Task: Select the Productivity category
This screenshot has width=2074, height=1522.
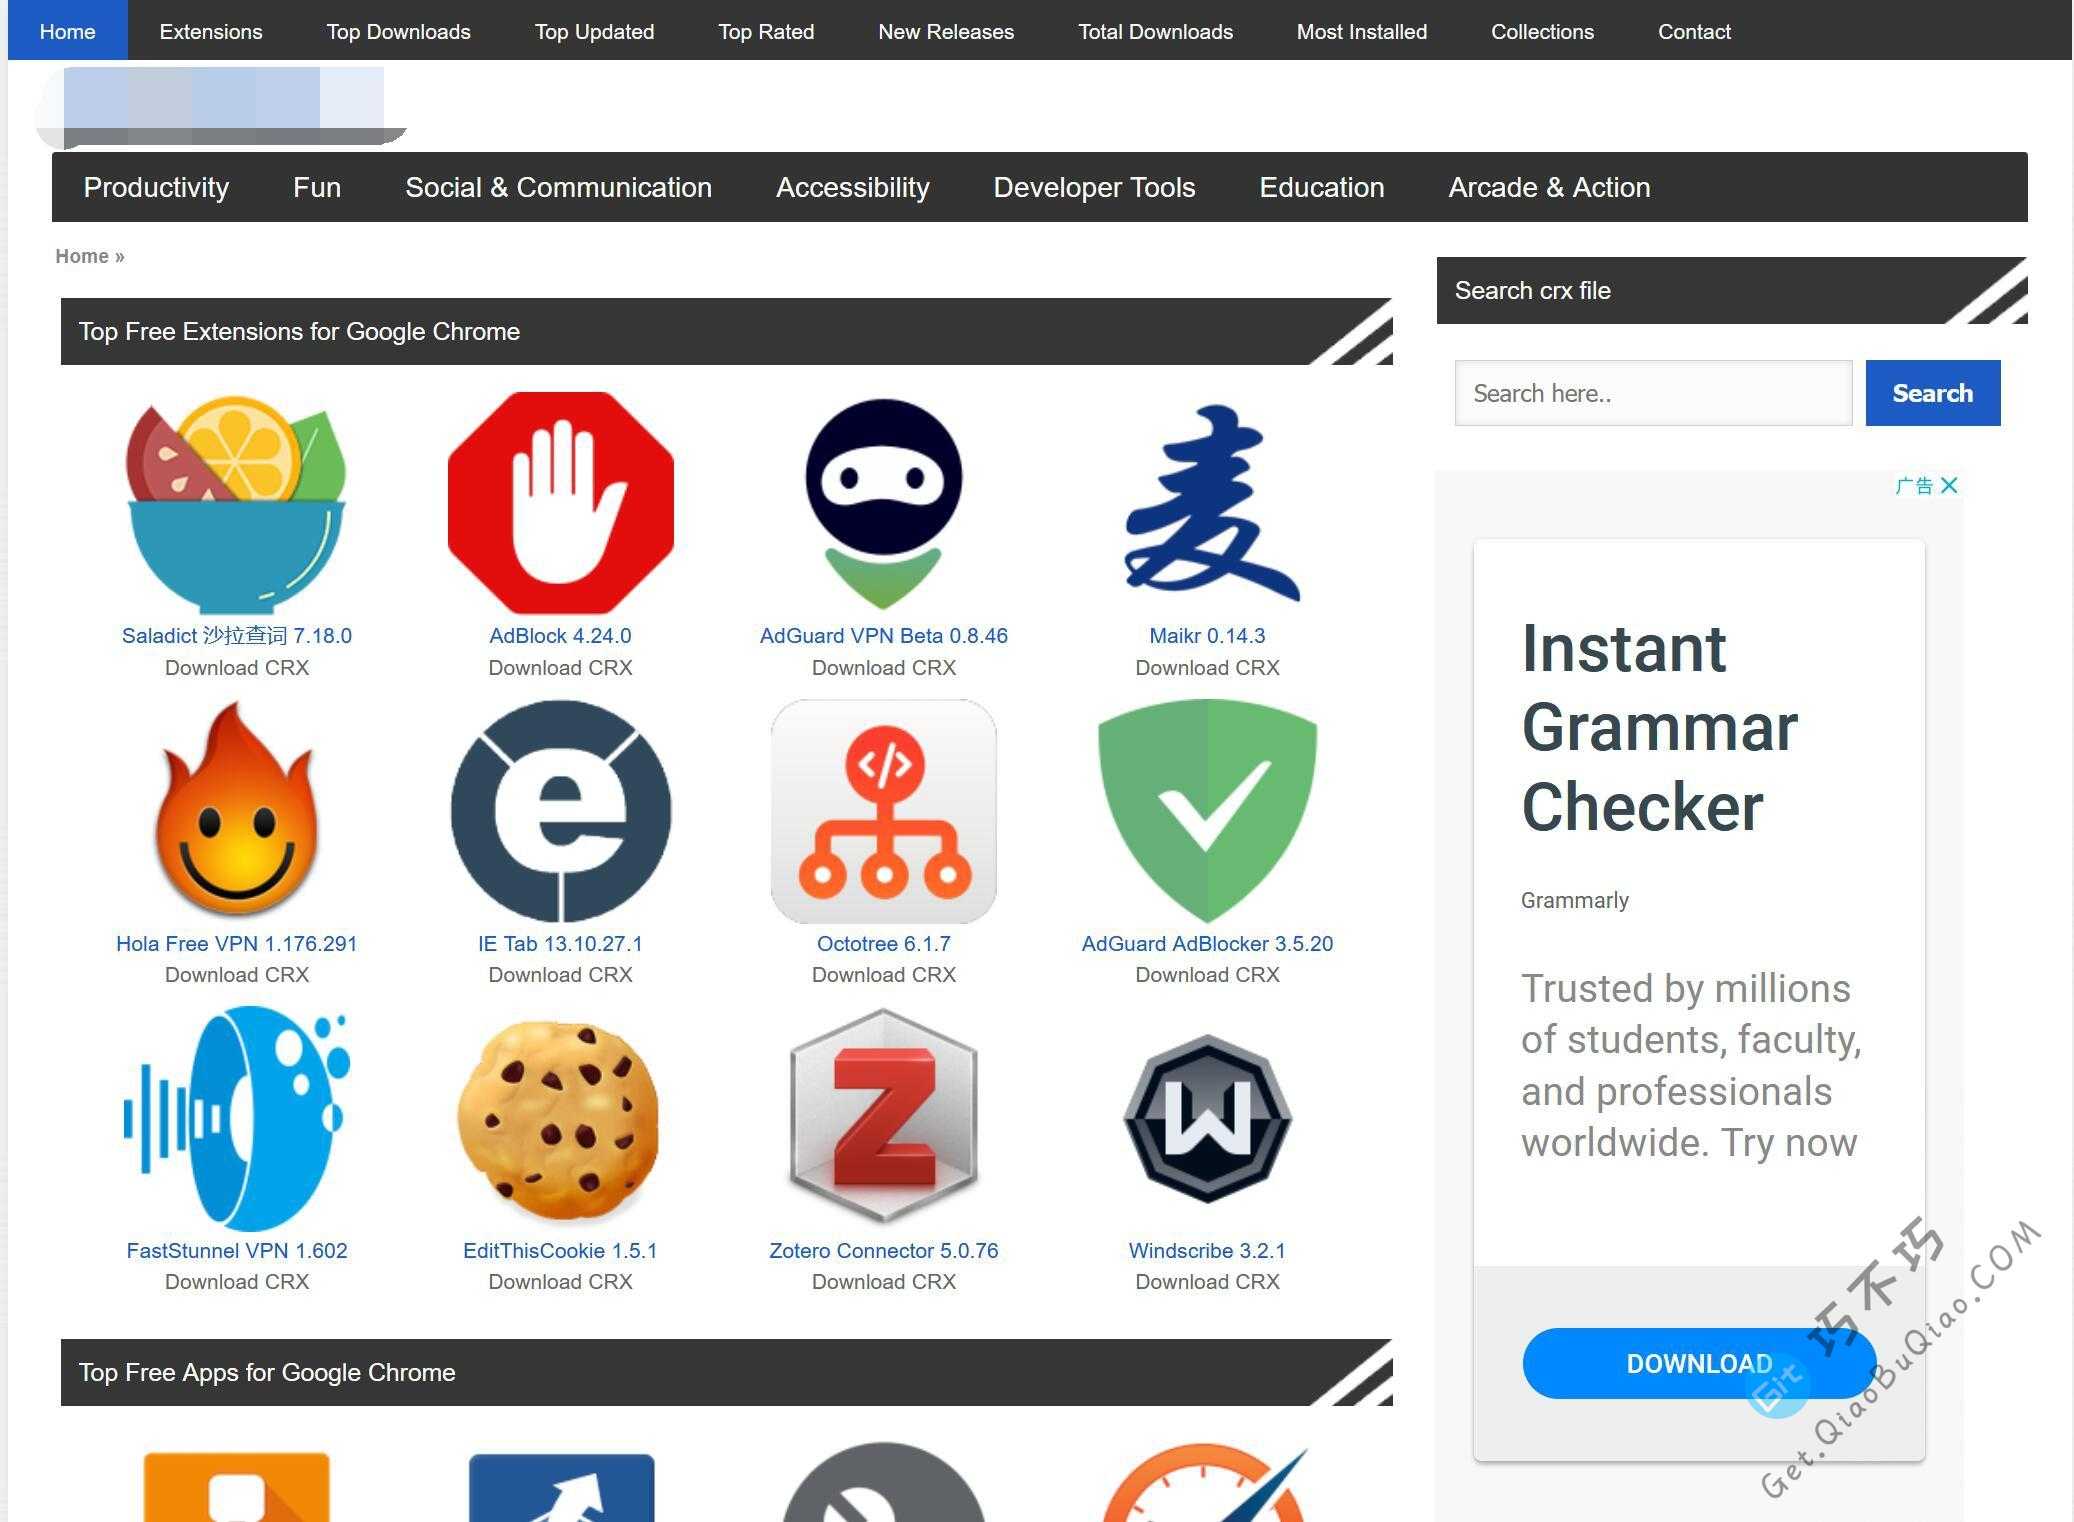Action: 156,187
